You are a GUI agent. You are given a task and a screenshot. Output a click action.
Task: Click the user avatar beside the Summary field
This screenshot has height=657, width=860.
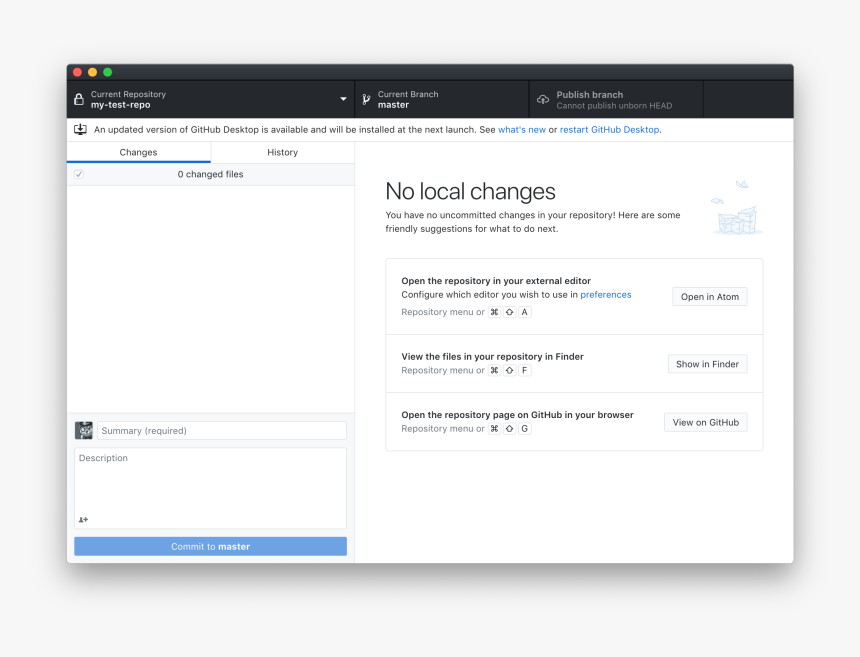[x=84, y=431]
